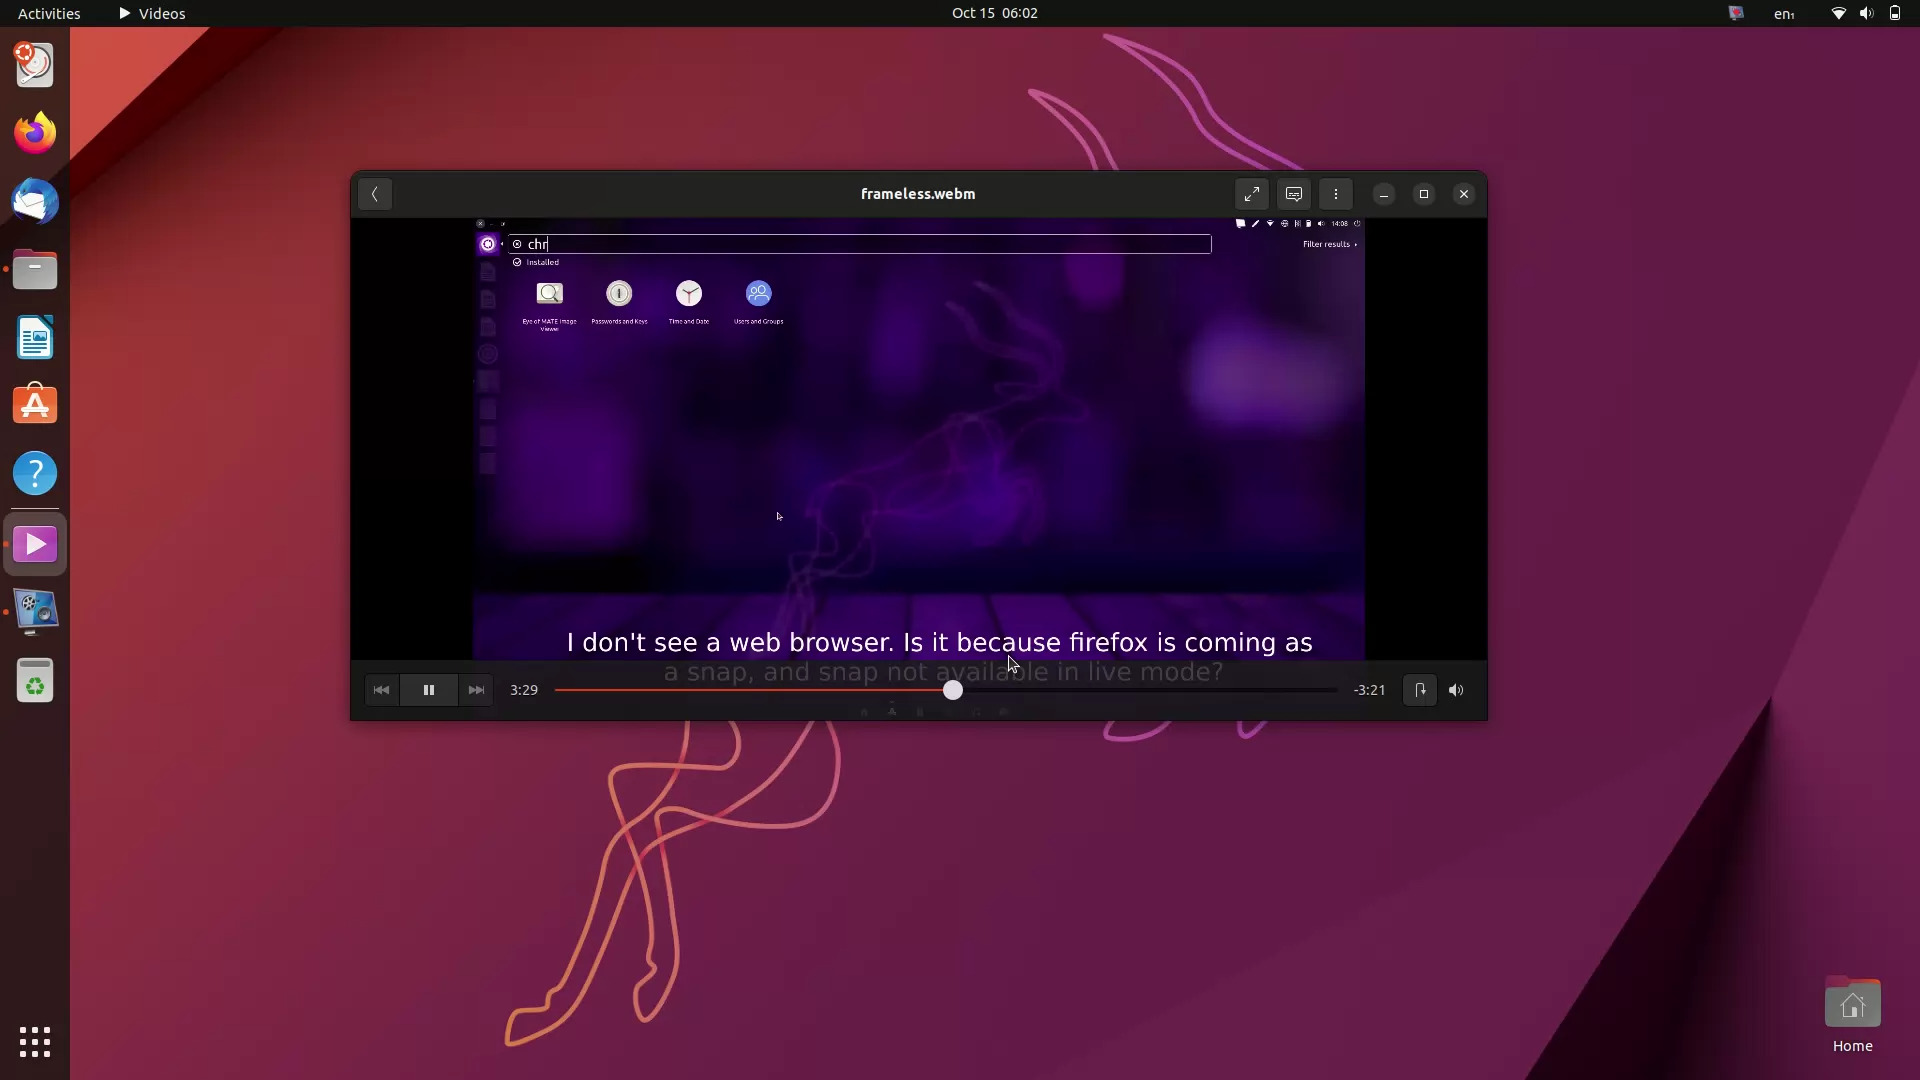Open the Show Applications grid
The width and height of the screenshot is (1920, 1080).
tap(34, 1042)
